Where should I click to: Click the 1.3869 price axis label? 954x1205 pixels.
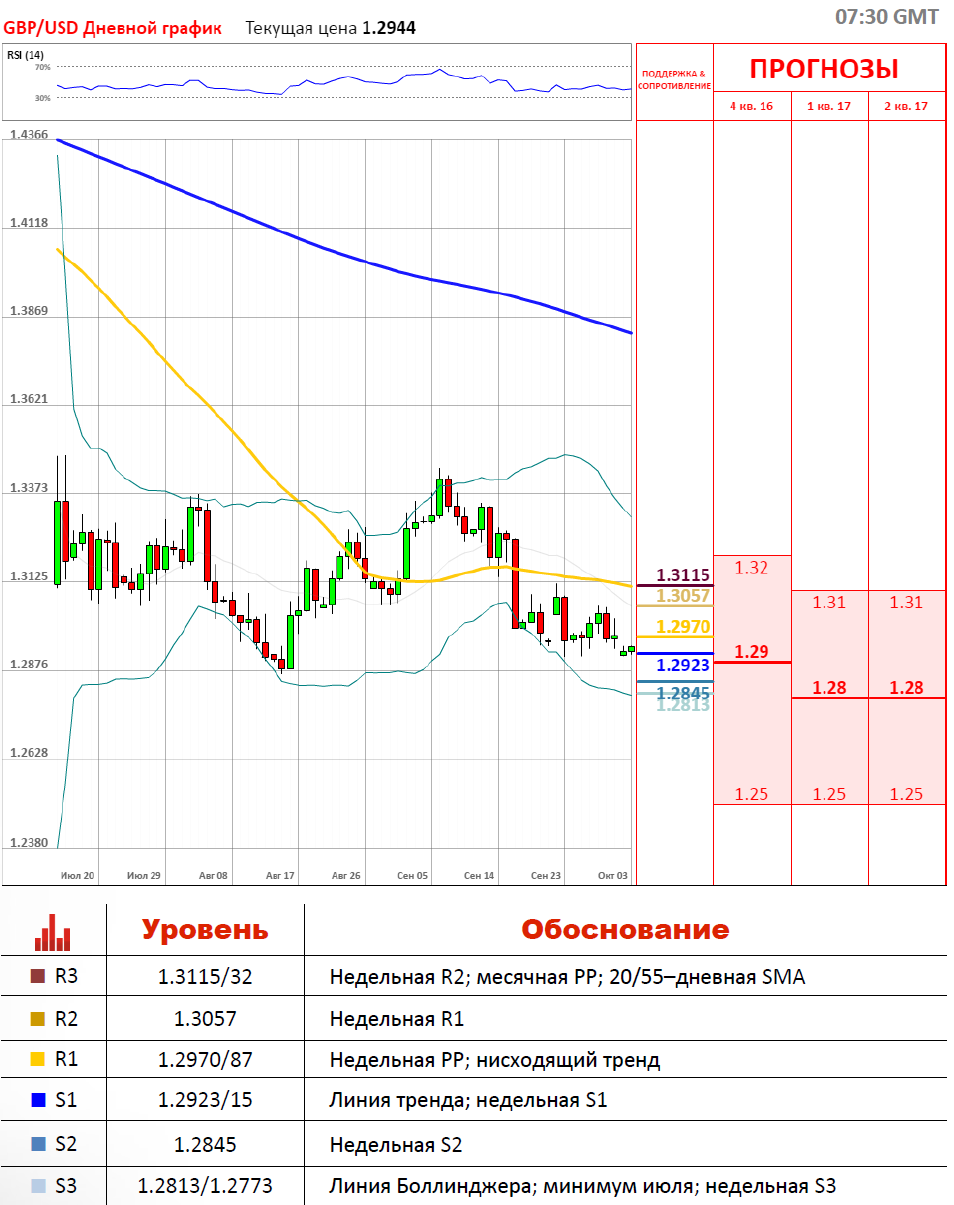point(28,311)
